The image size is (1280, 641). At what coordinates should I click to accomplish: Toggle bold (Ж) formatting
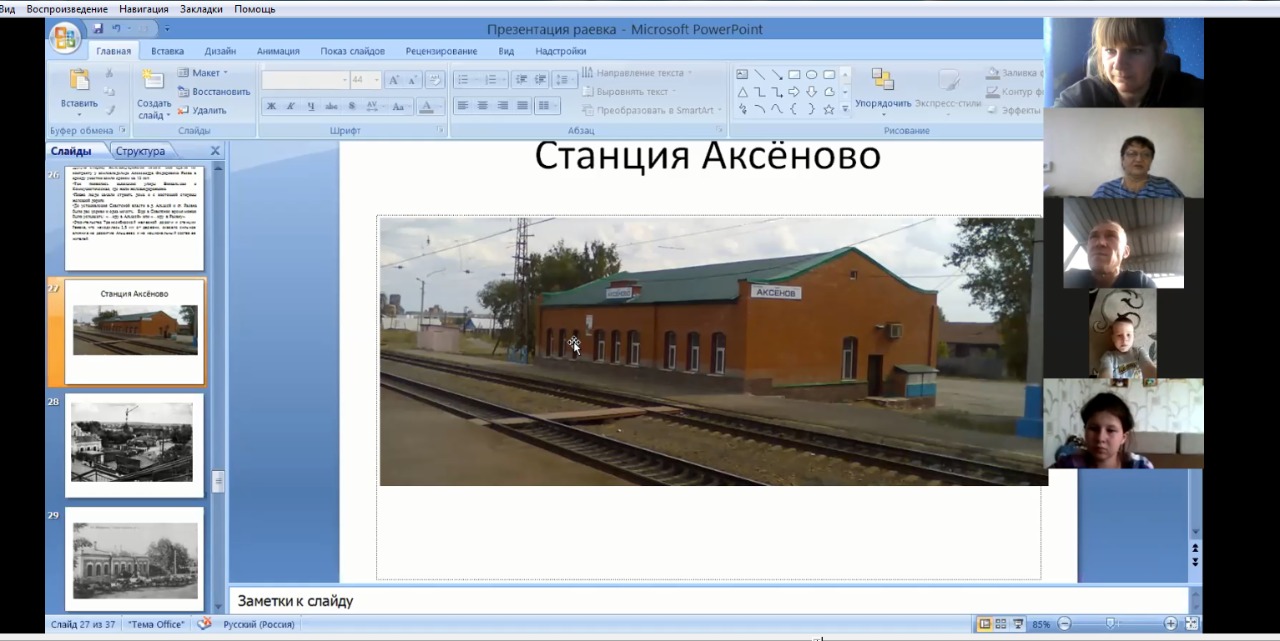pos(271,106)
